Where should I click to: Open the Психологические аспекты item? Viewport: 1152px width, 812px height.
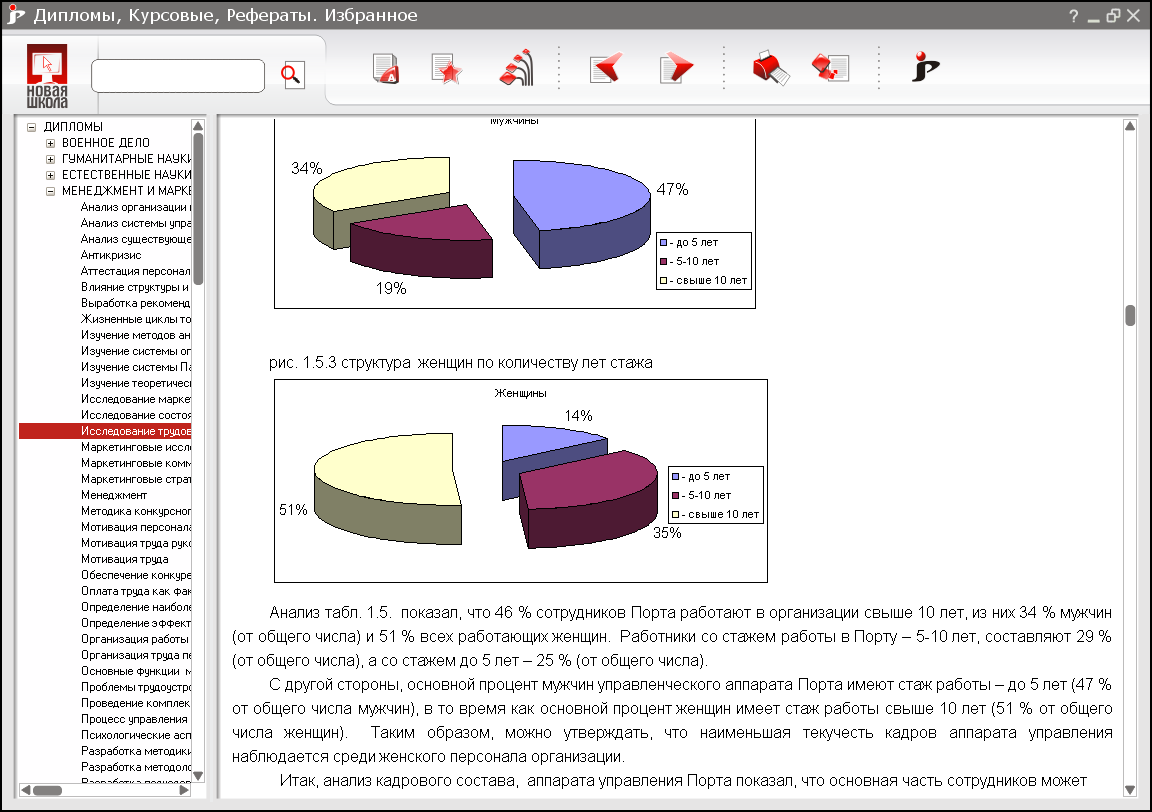click(x=135, y=735)
